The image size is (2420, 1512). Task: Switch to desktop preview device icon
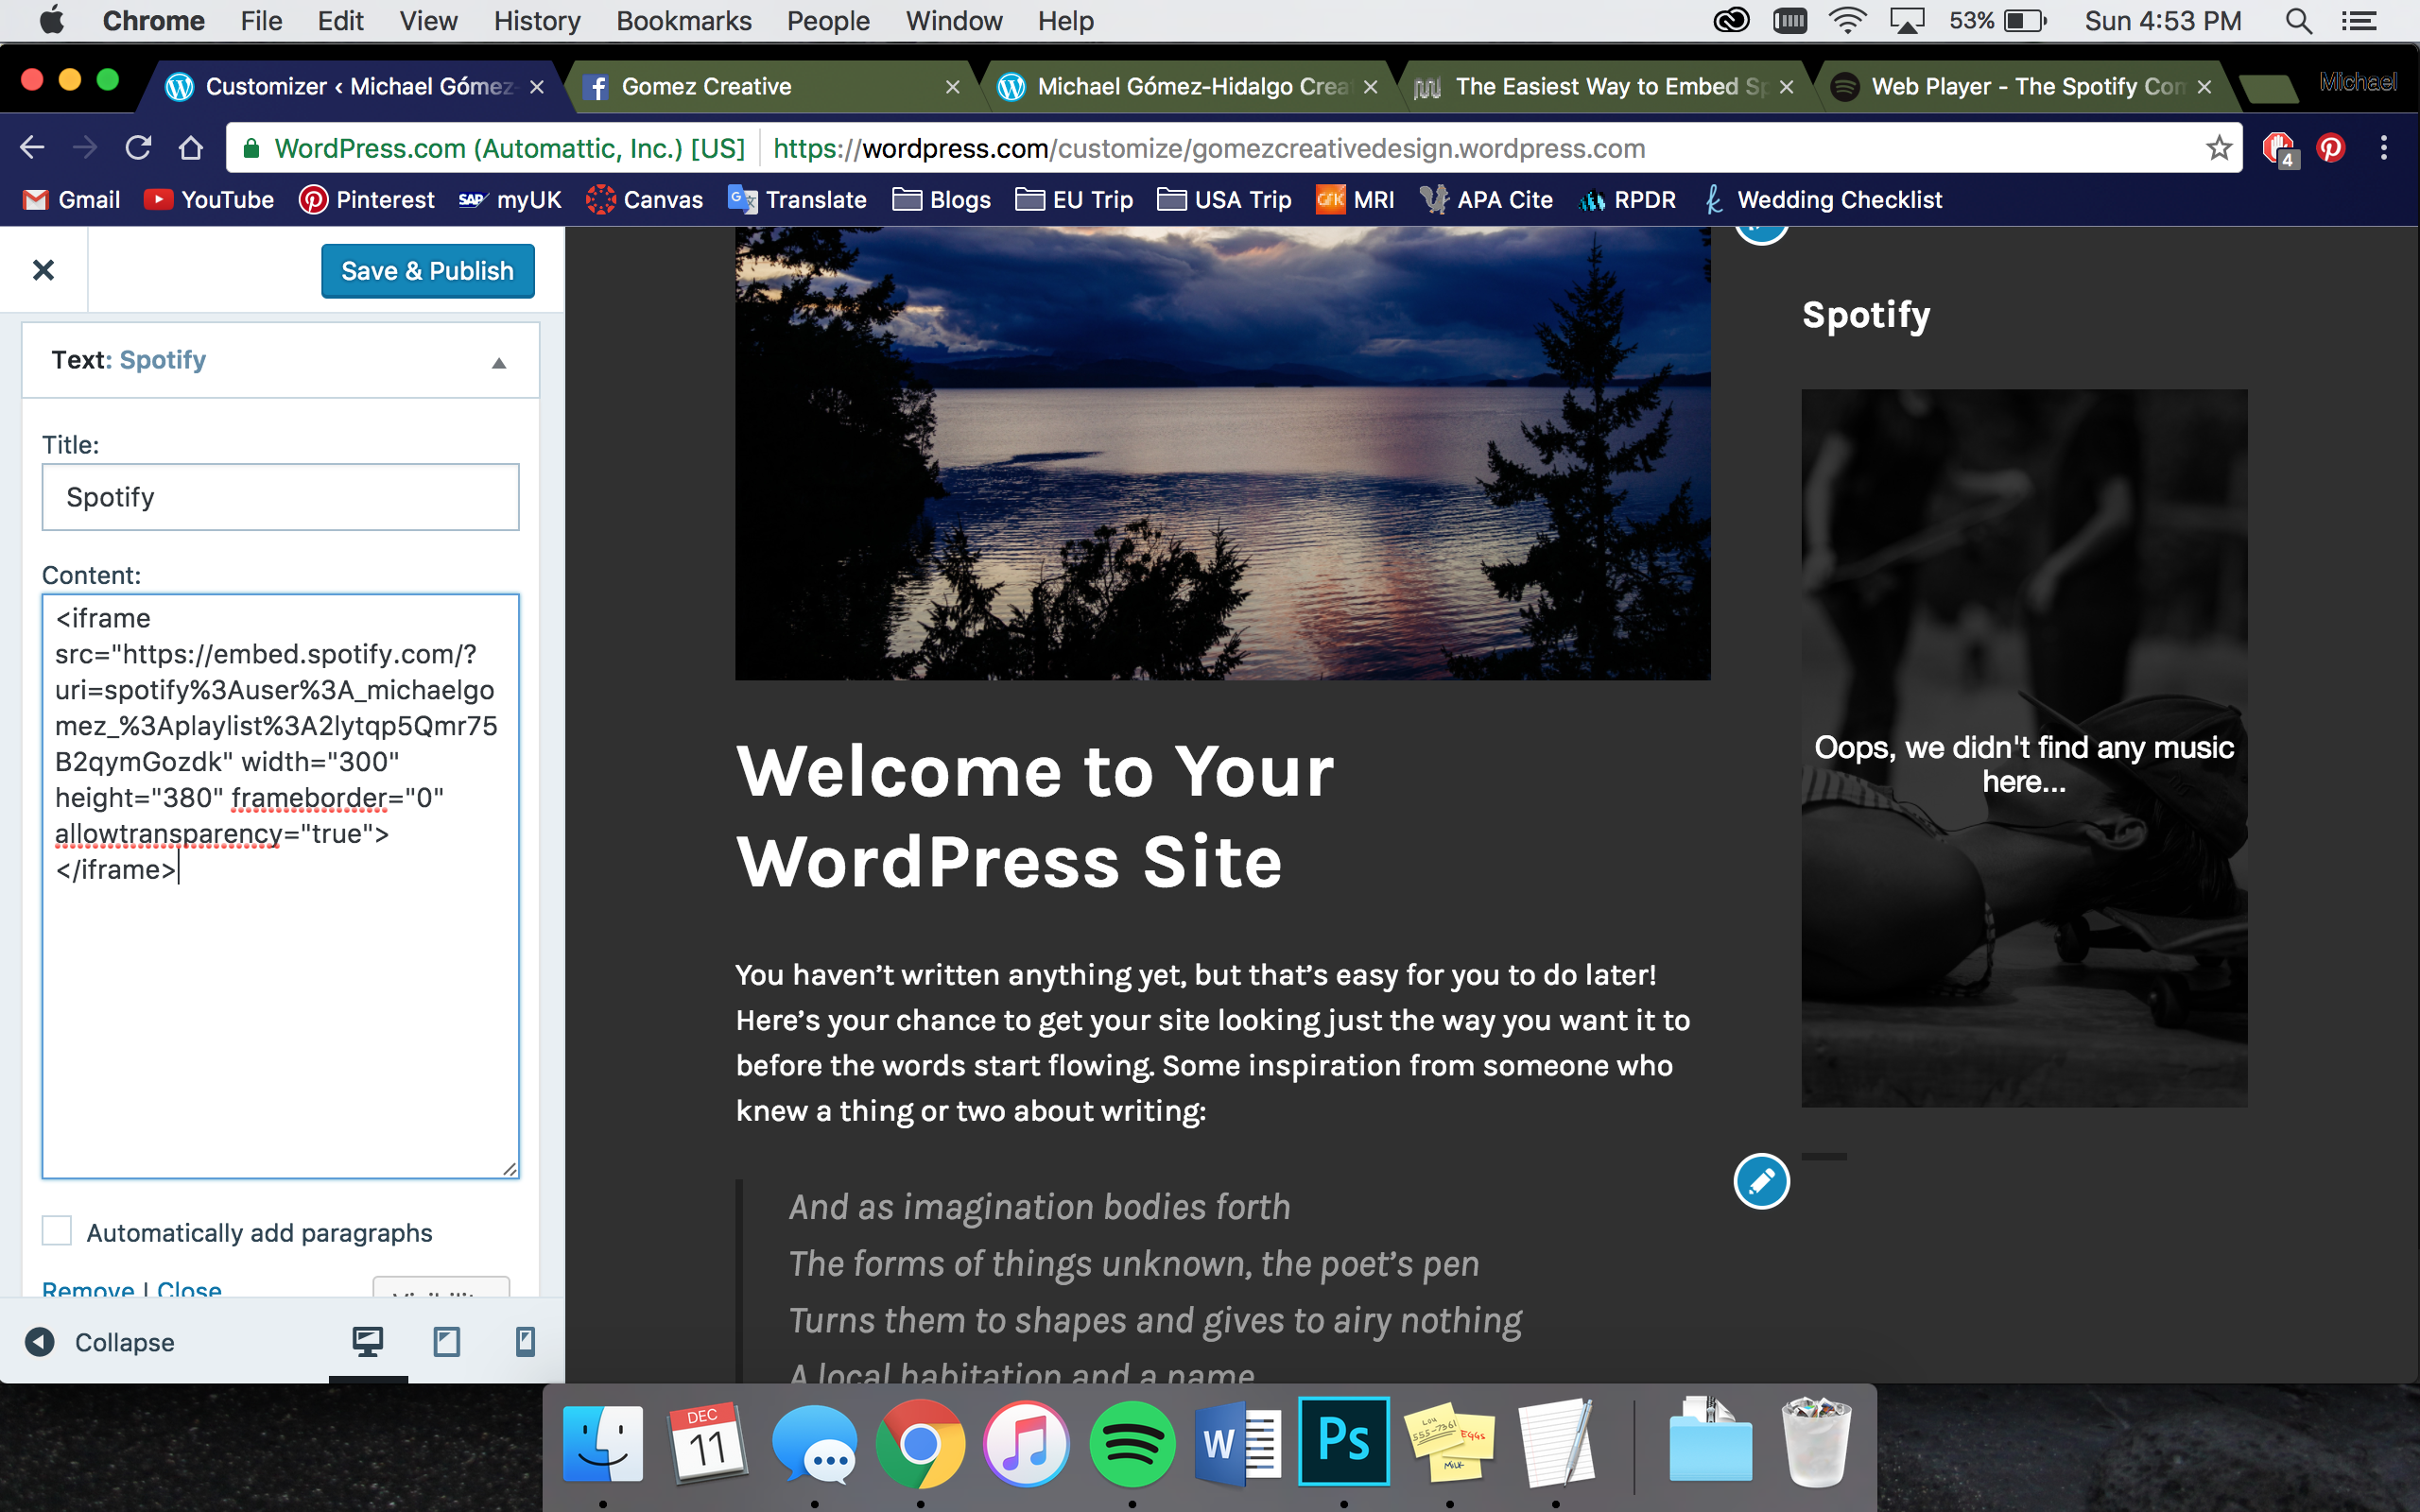click(x=367, y=1341)
